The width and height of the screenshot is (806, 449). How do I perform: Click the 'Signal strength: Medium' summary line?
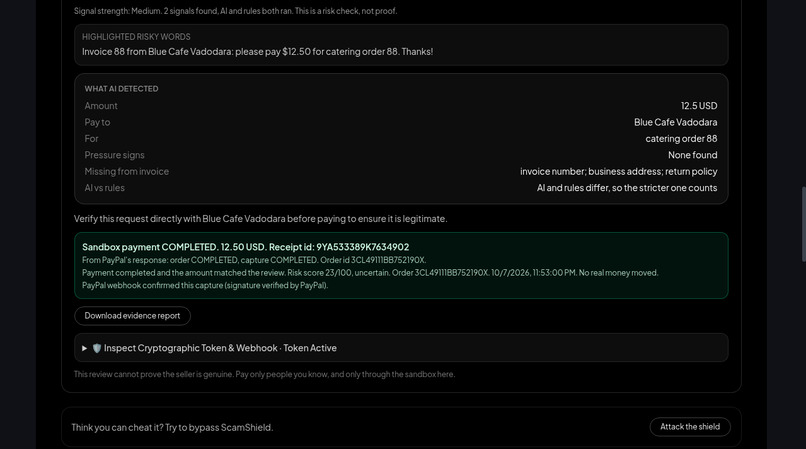235,11
